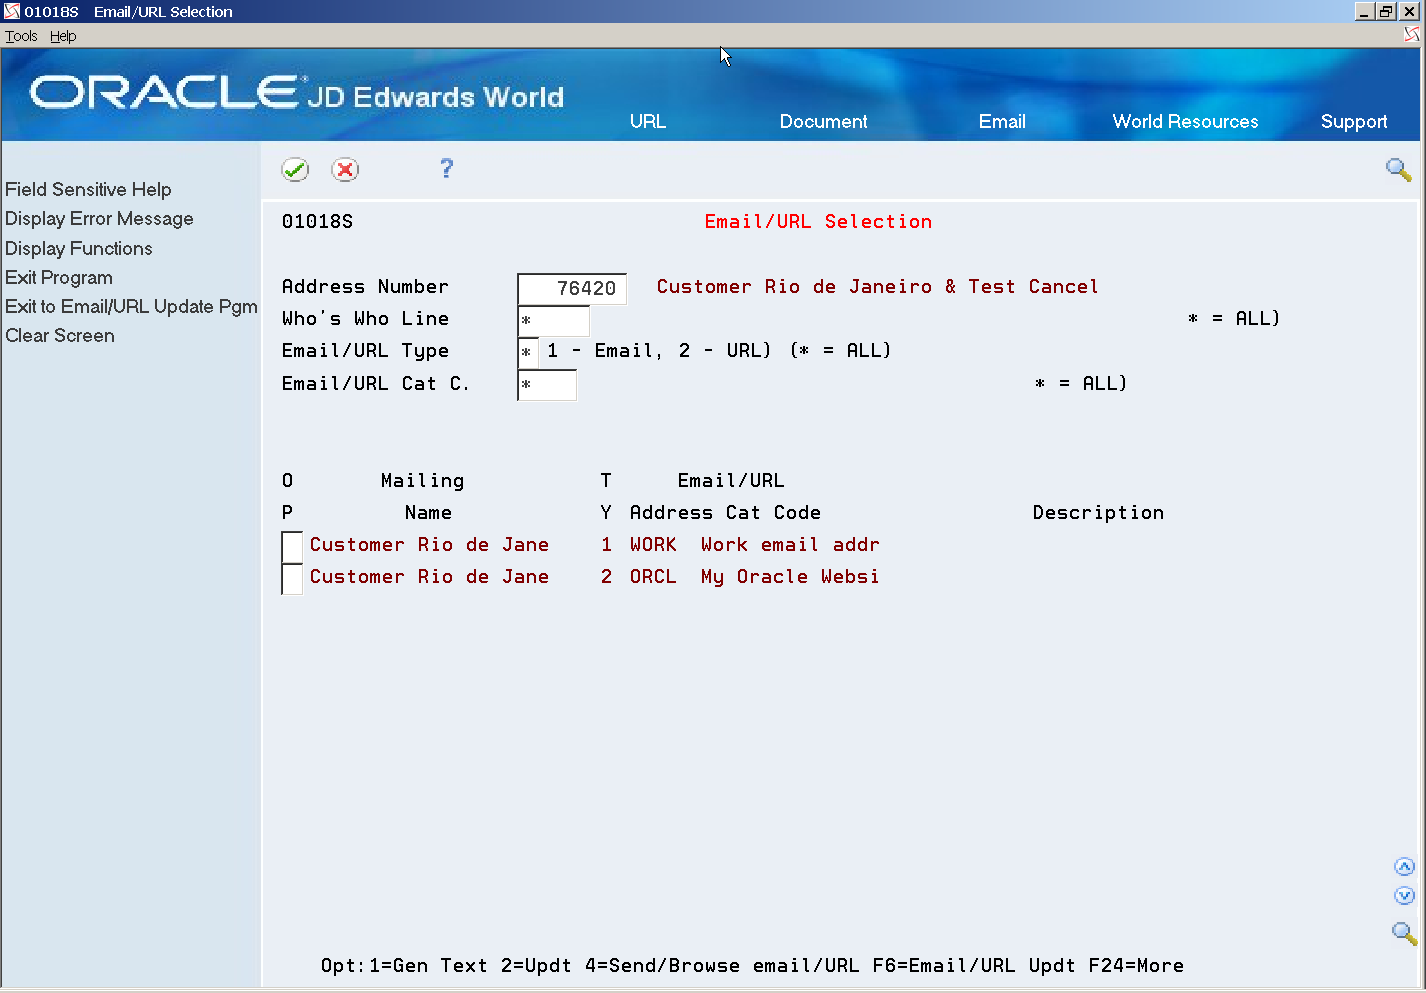Choose Exit Program
Viewport: 1426px width, 993px height.
[59, 277]
